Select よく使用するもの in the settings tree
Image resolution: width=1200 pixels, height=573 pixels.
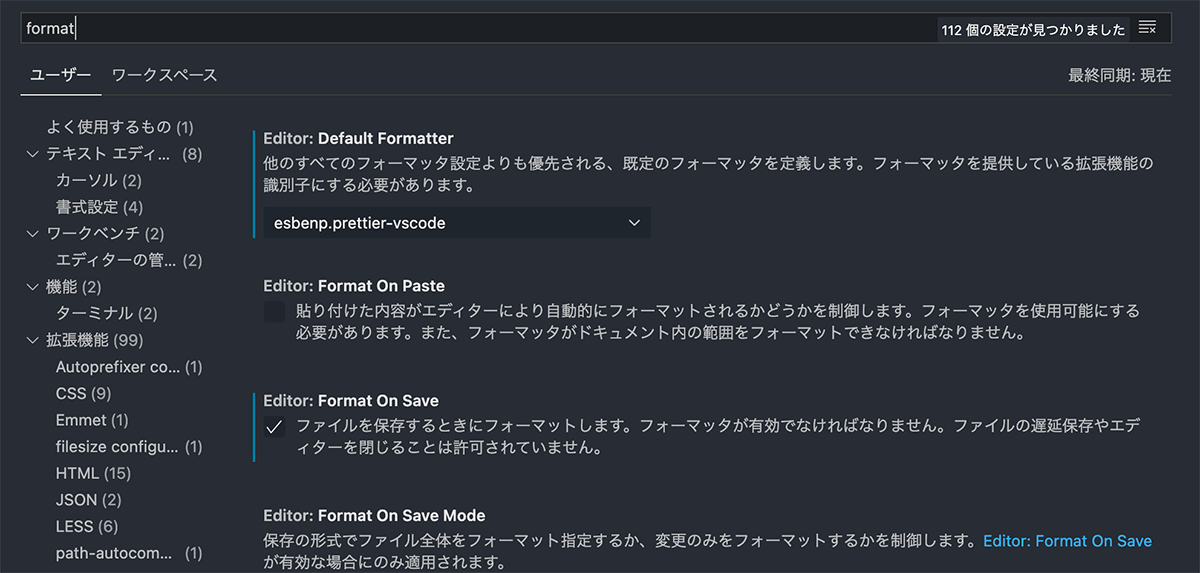tap(119, 127)
